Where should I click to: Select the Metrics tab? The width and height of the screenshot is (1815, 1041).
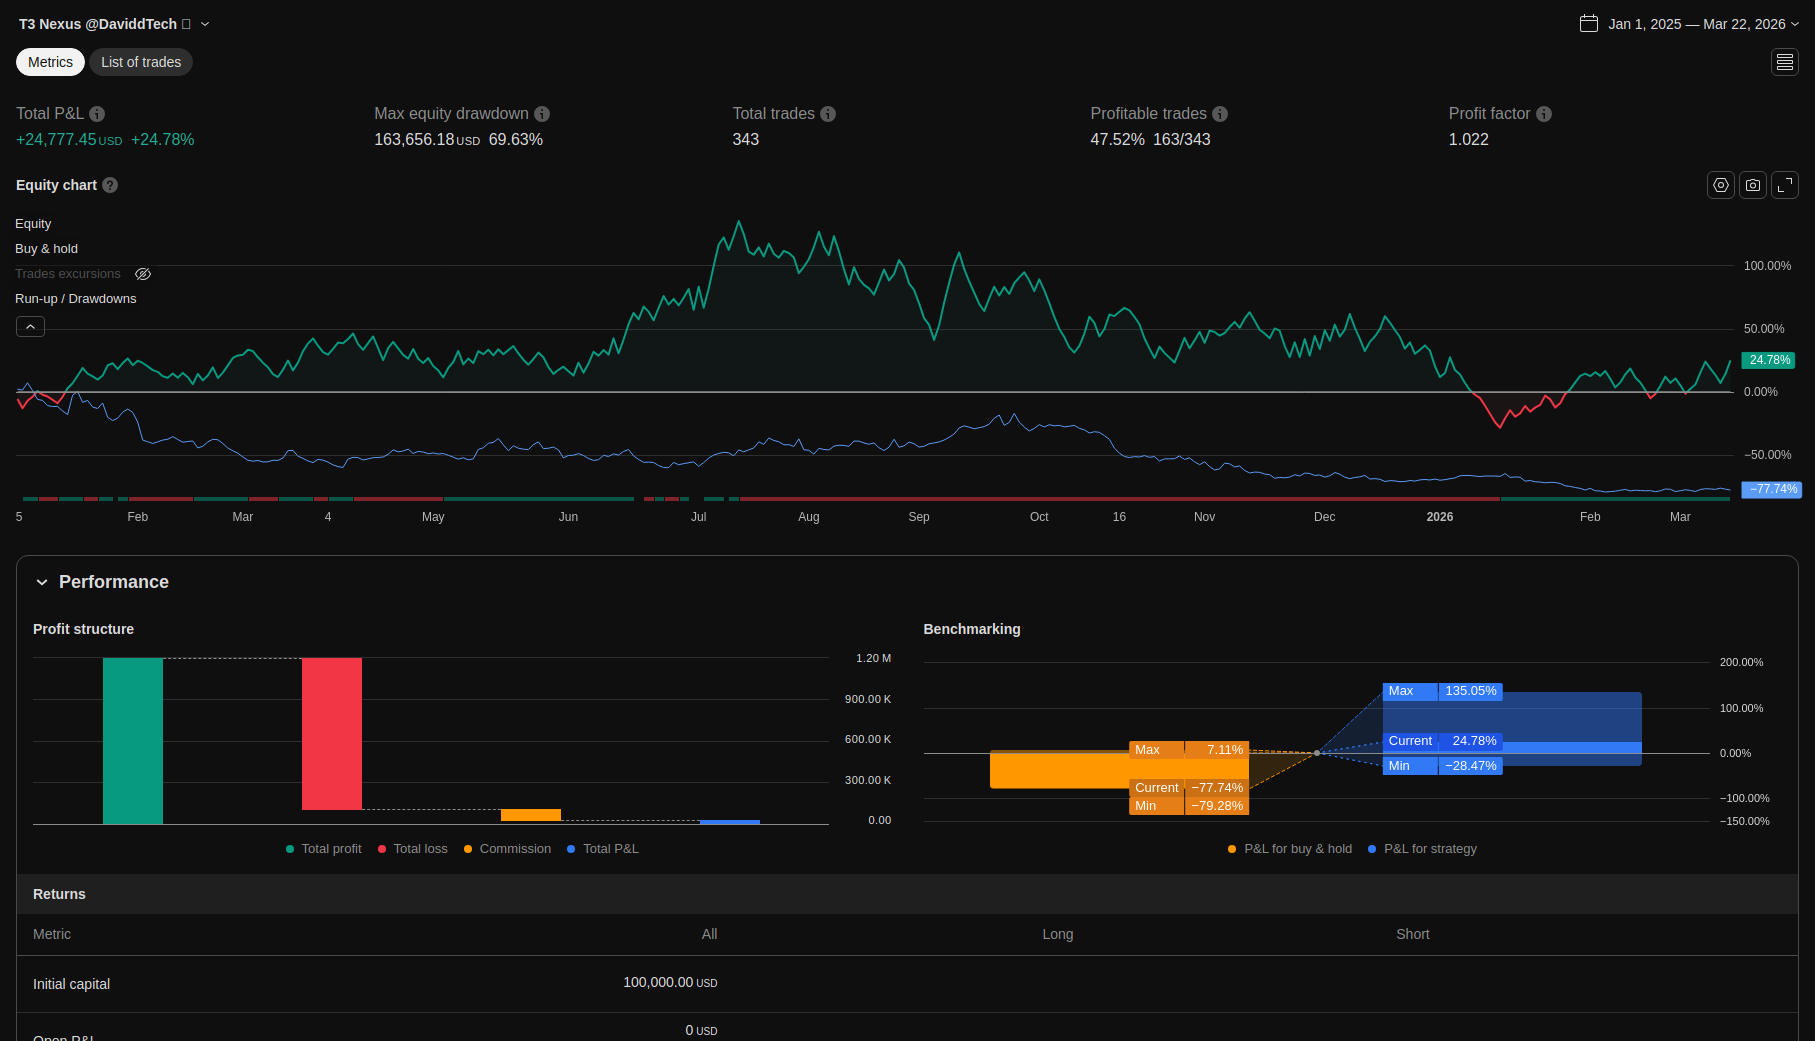click(50, 62)
